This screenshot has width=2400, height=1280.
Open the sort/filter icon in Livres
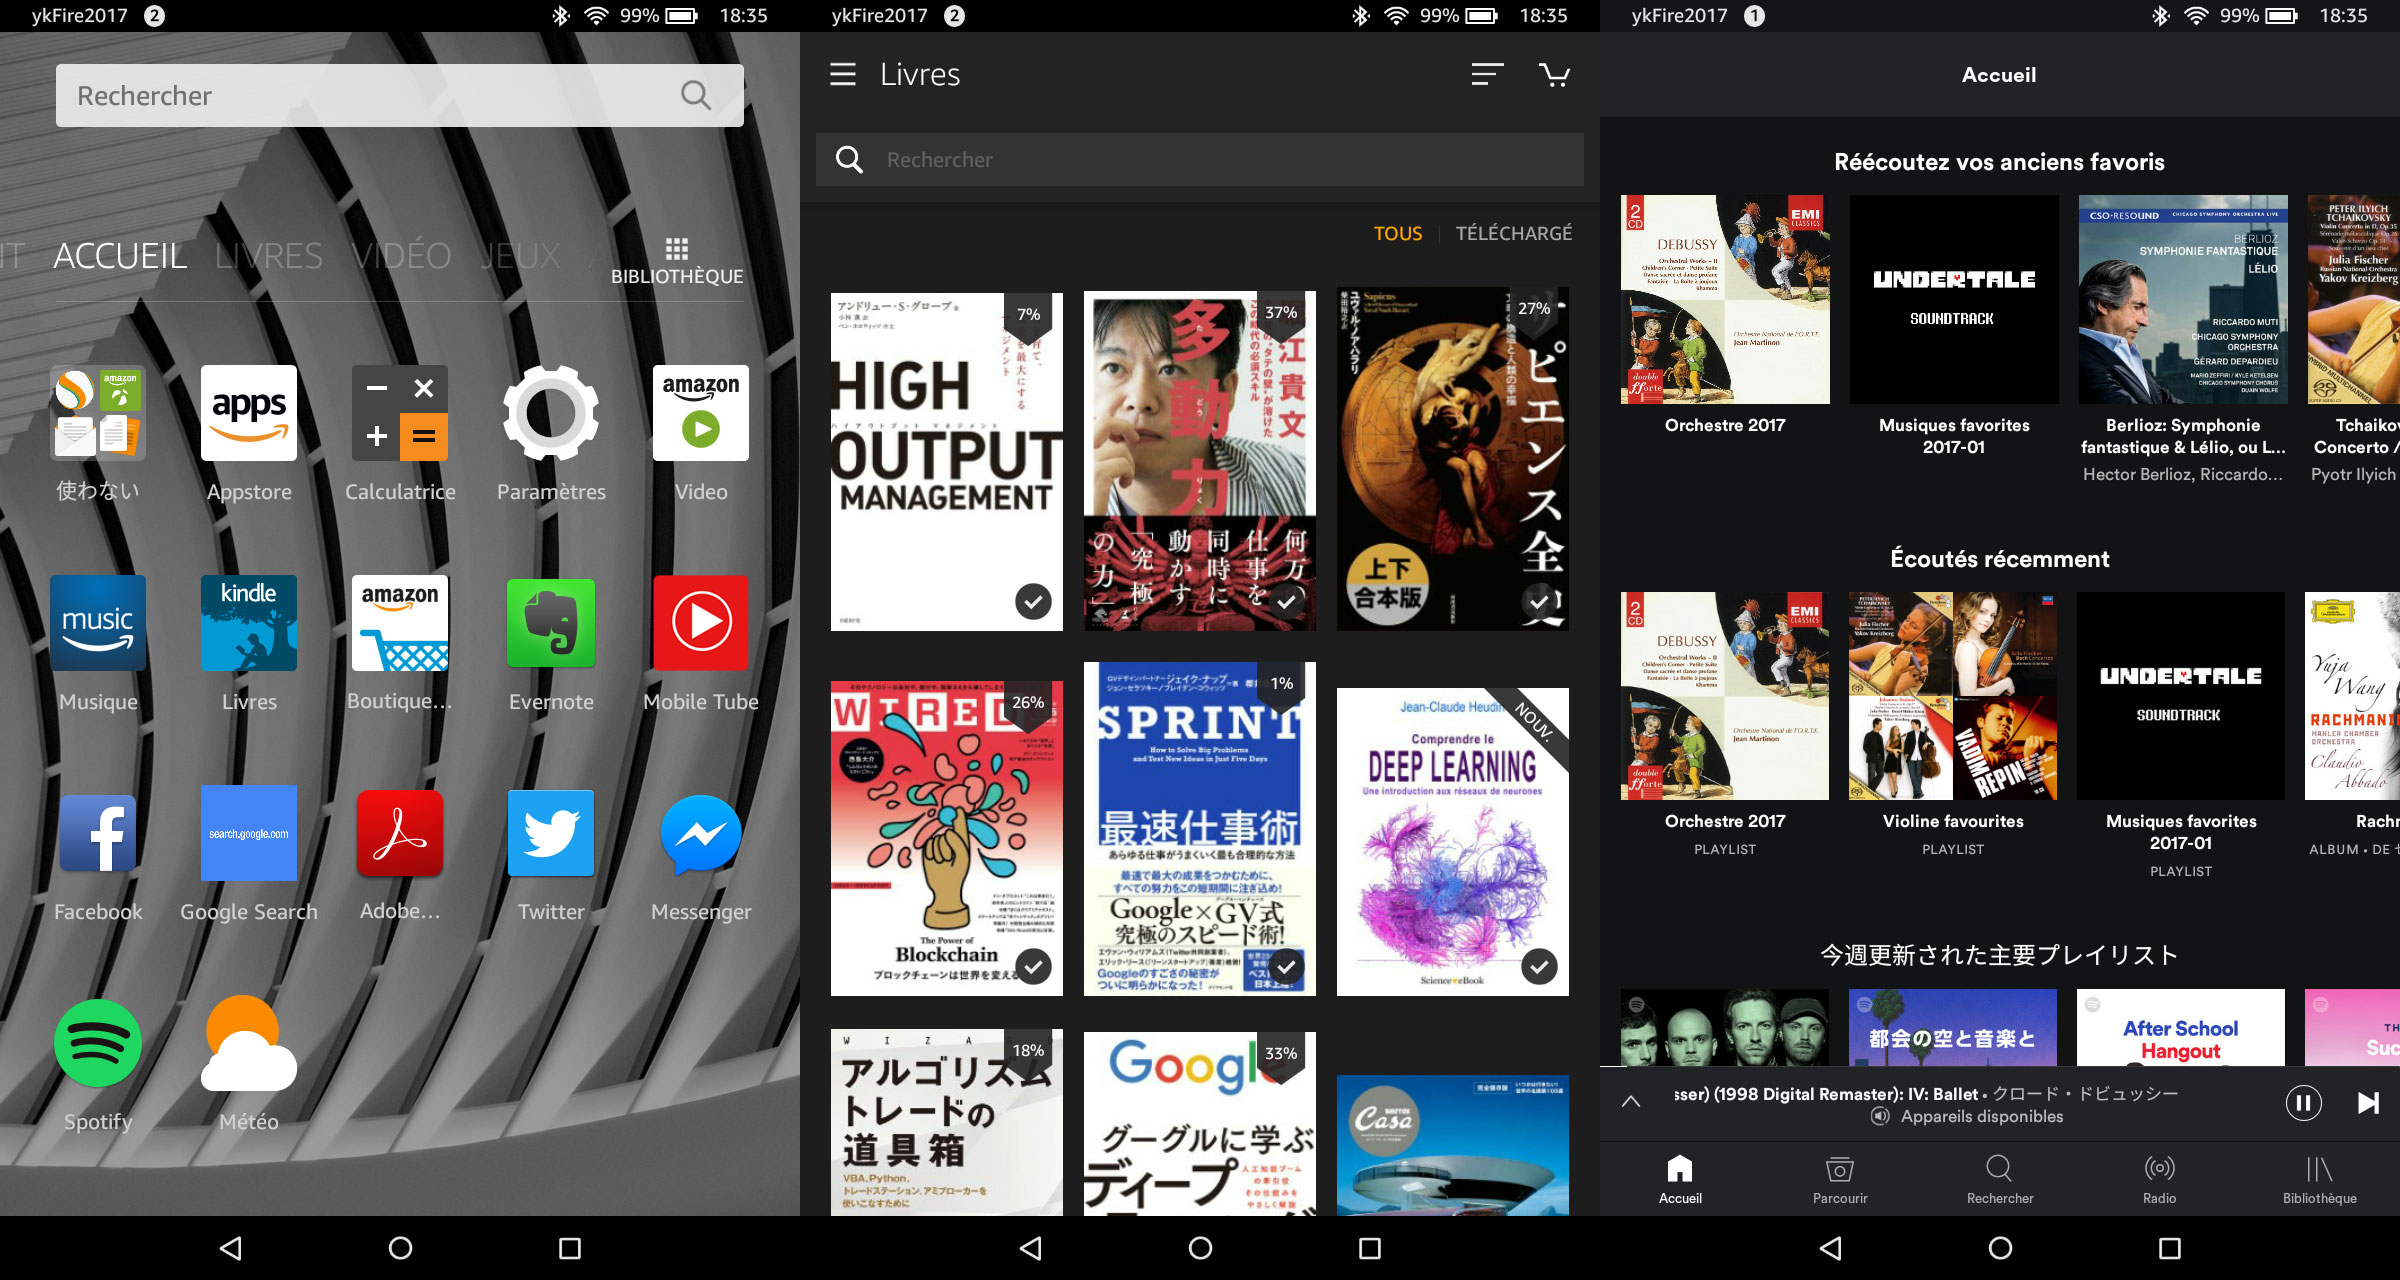tap(1487, 74)
